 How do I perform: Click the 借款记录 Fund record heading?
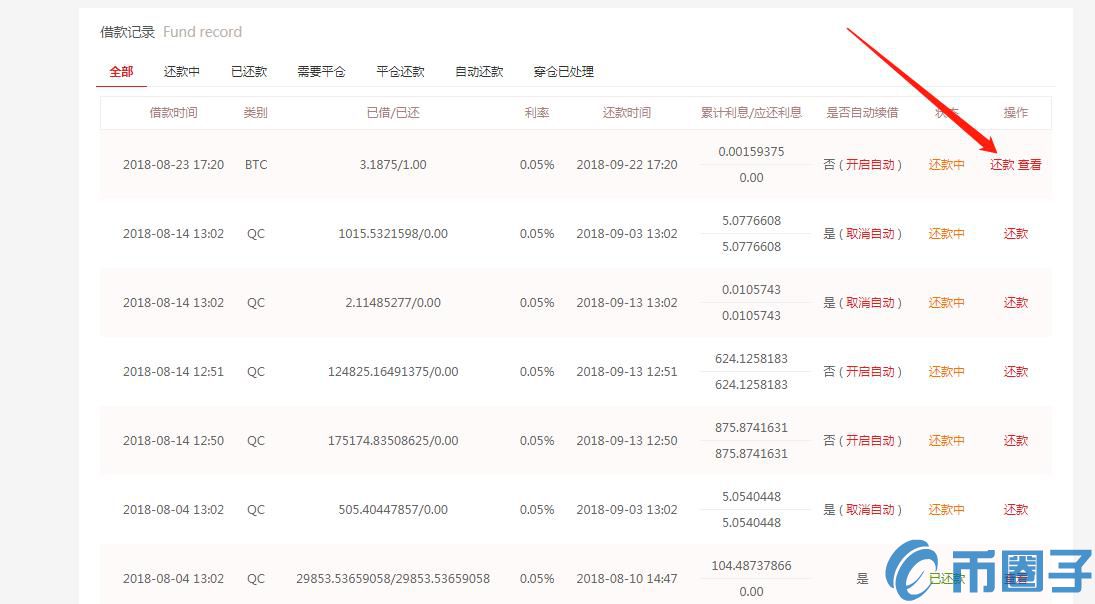(x=171, y=32)
